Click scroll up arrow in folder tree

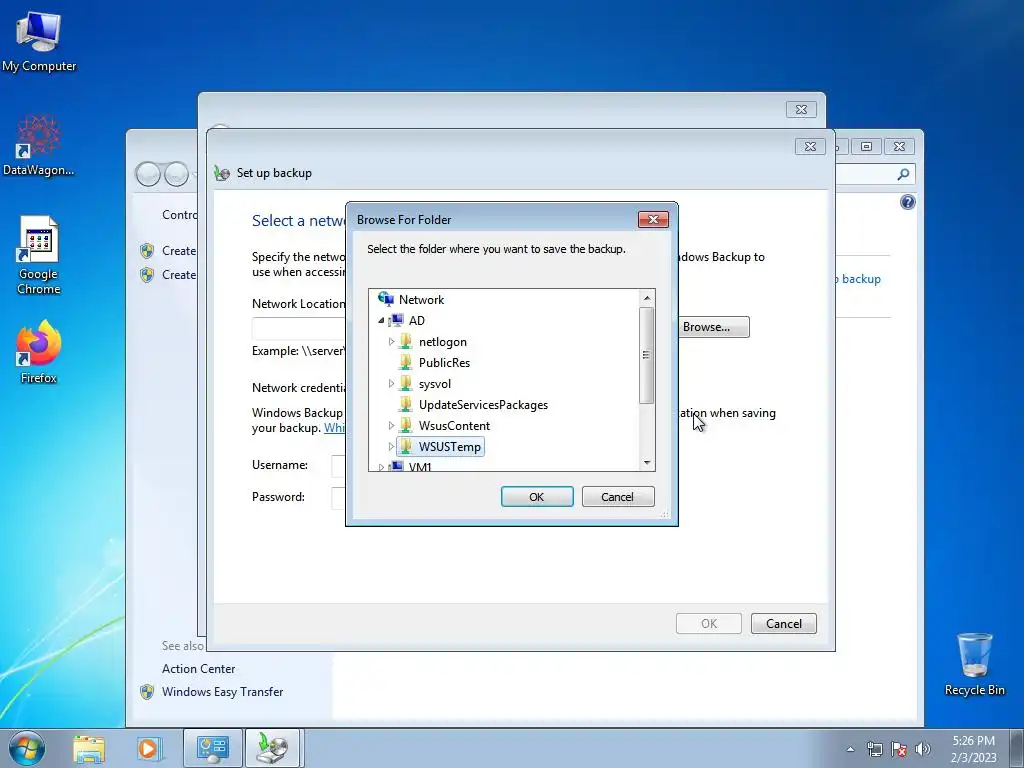(647, 298)
